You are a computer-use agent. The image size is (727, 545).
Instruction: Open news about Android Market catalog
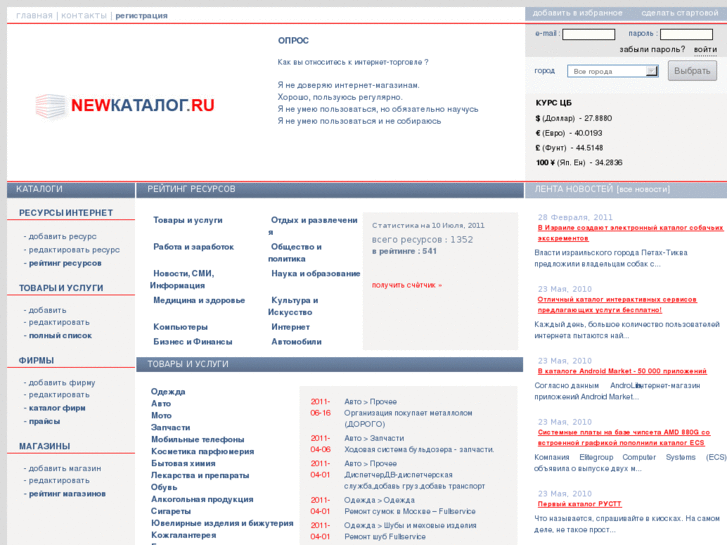623,371
